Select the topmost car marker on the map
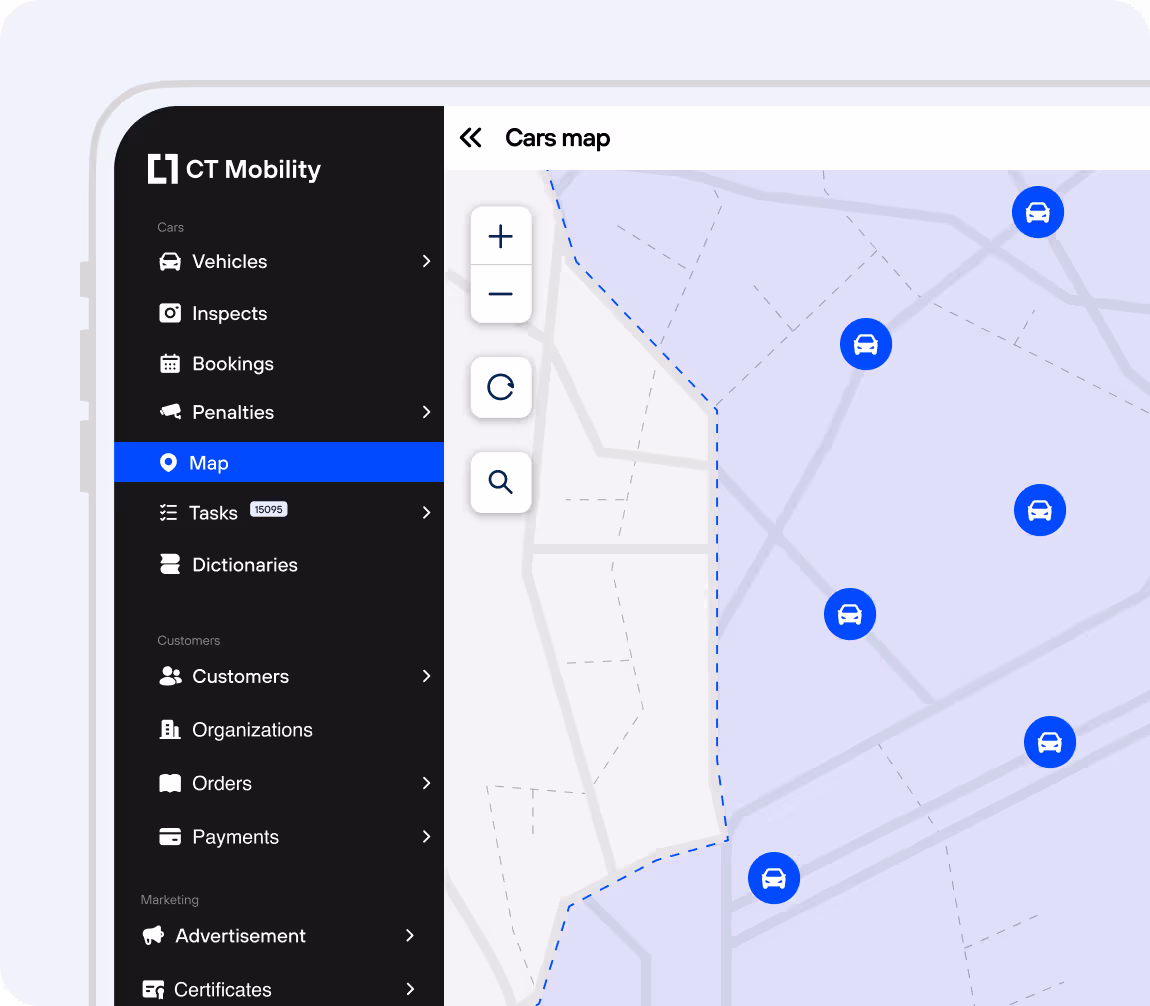This screenshot has height=1006, width=1150. pyautogui.click(x=1038, y=212)
